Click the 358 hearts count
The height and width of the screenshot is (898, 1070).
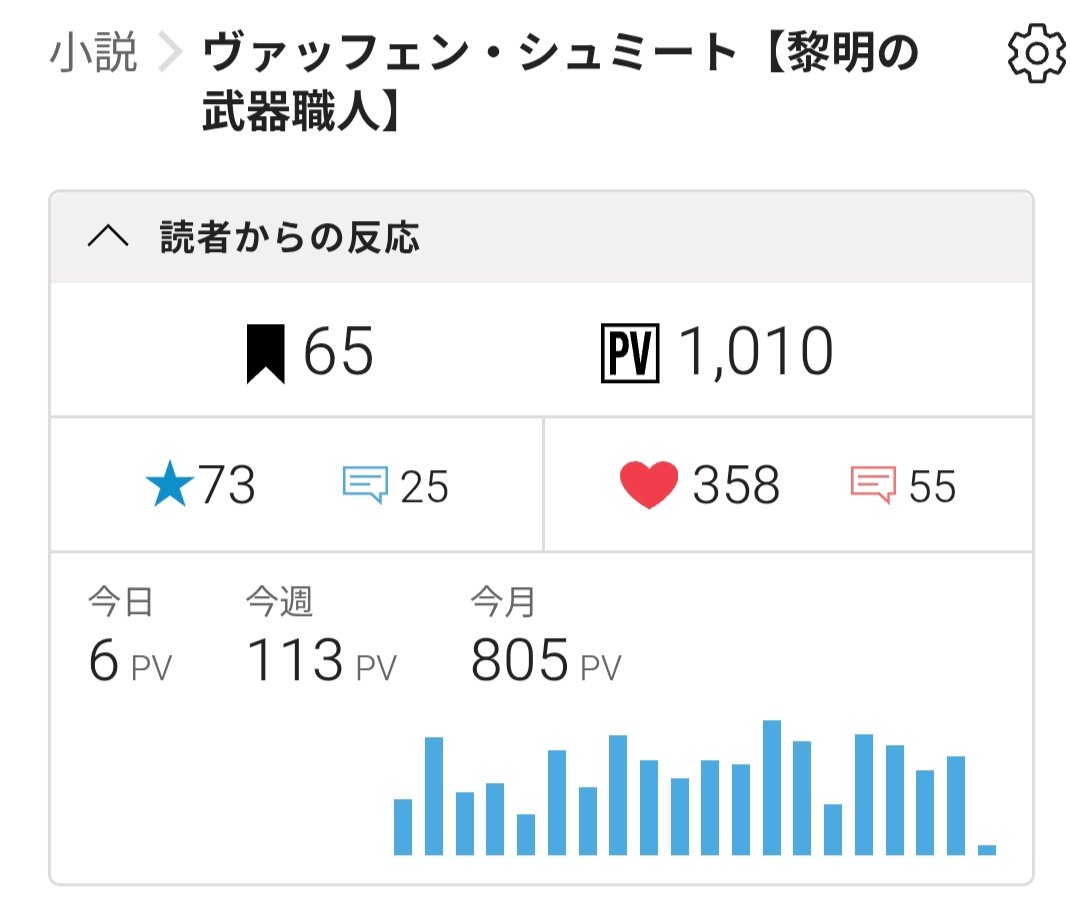[x=736, y=485]
